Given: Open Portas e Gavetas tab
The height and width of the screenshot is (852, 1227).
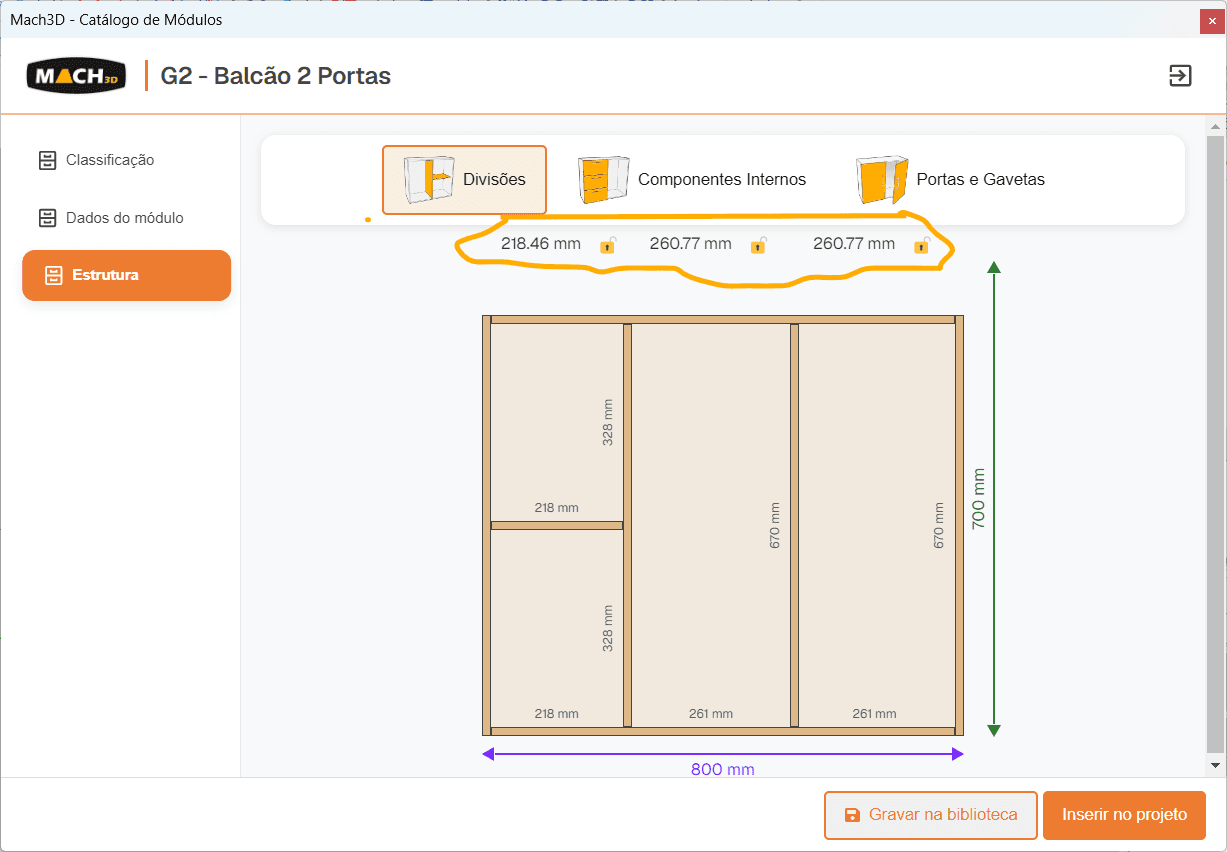Looking at the screenshot, I should [951, 180].
